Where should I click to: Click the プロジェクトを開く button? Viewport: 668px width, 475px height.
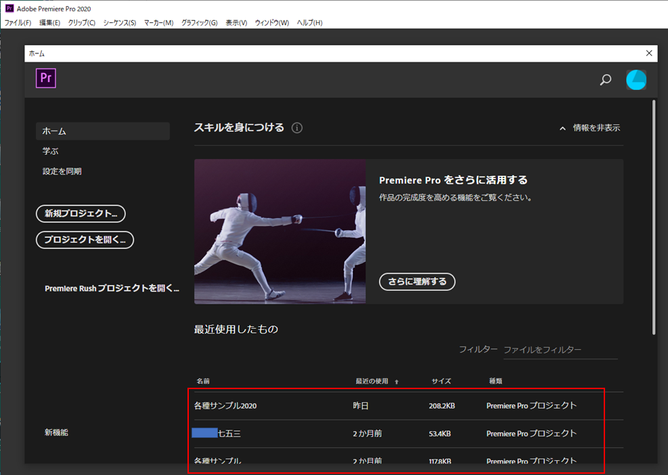coord(85,240)
